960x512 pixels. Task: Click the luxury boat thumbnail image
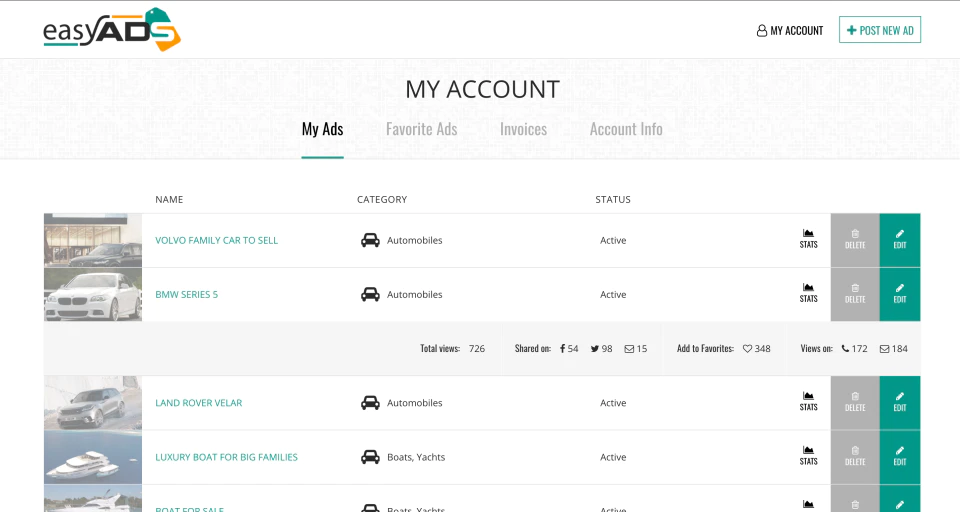[93, 457]
